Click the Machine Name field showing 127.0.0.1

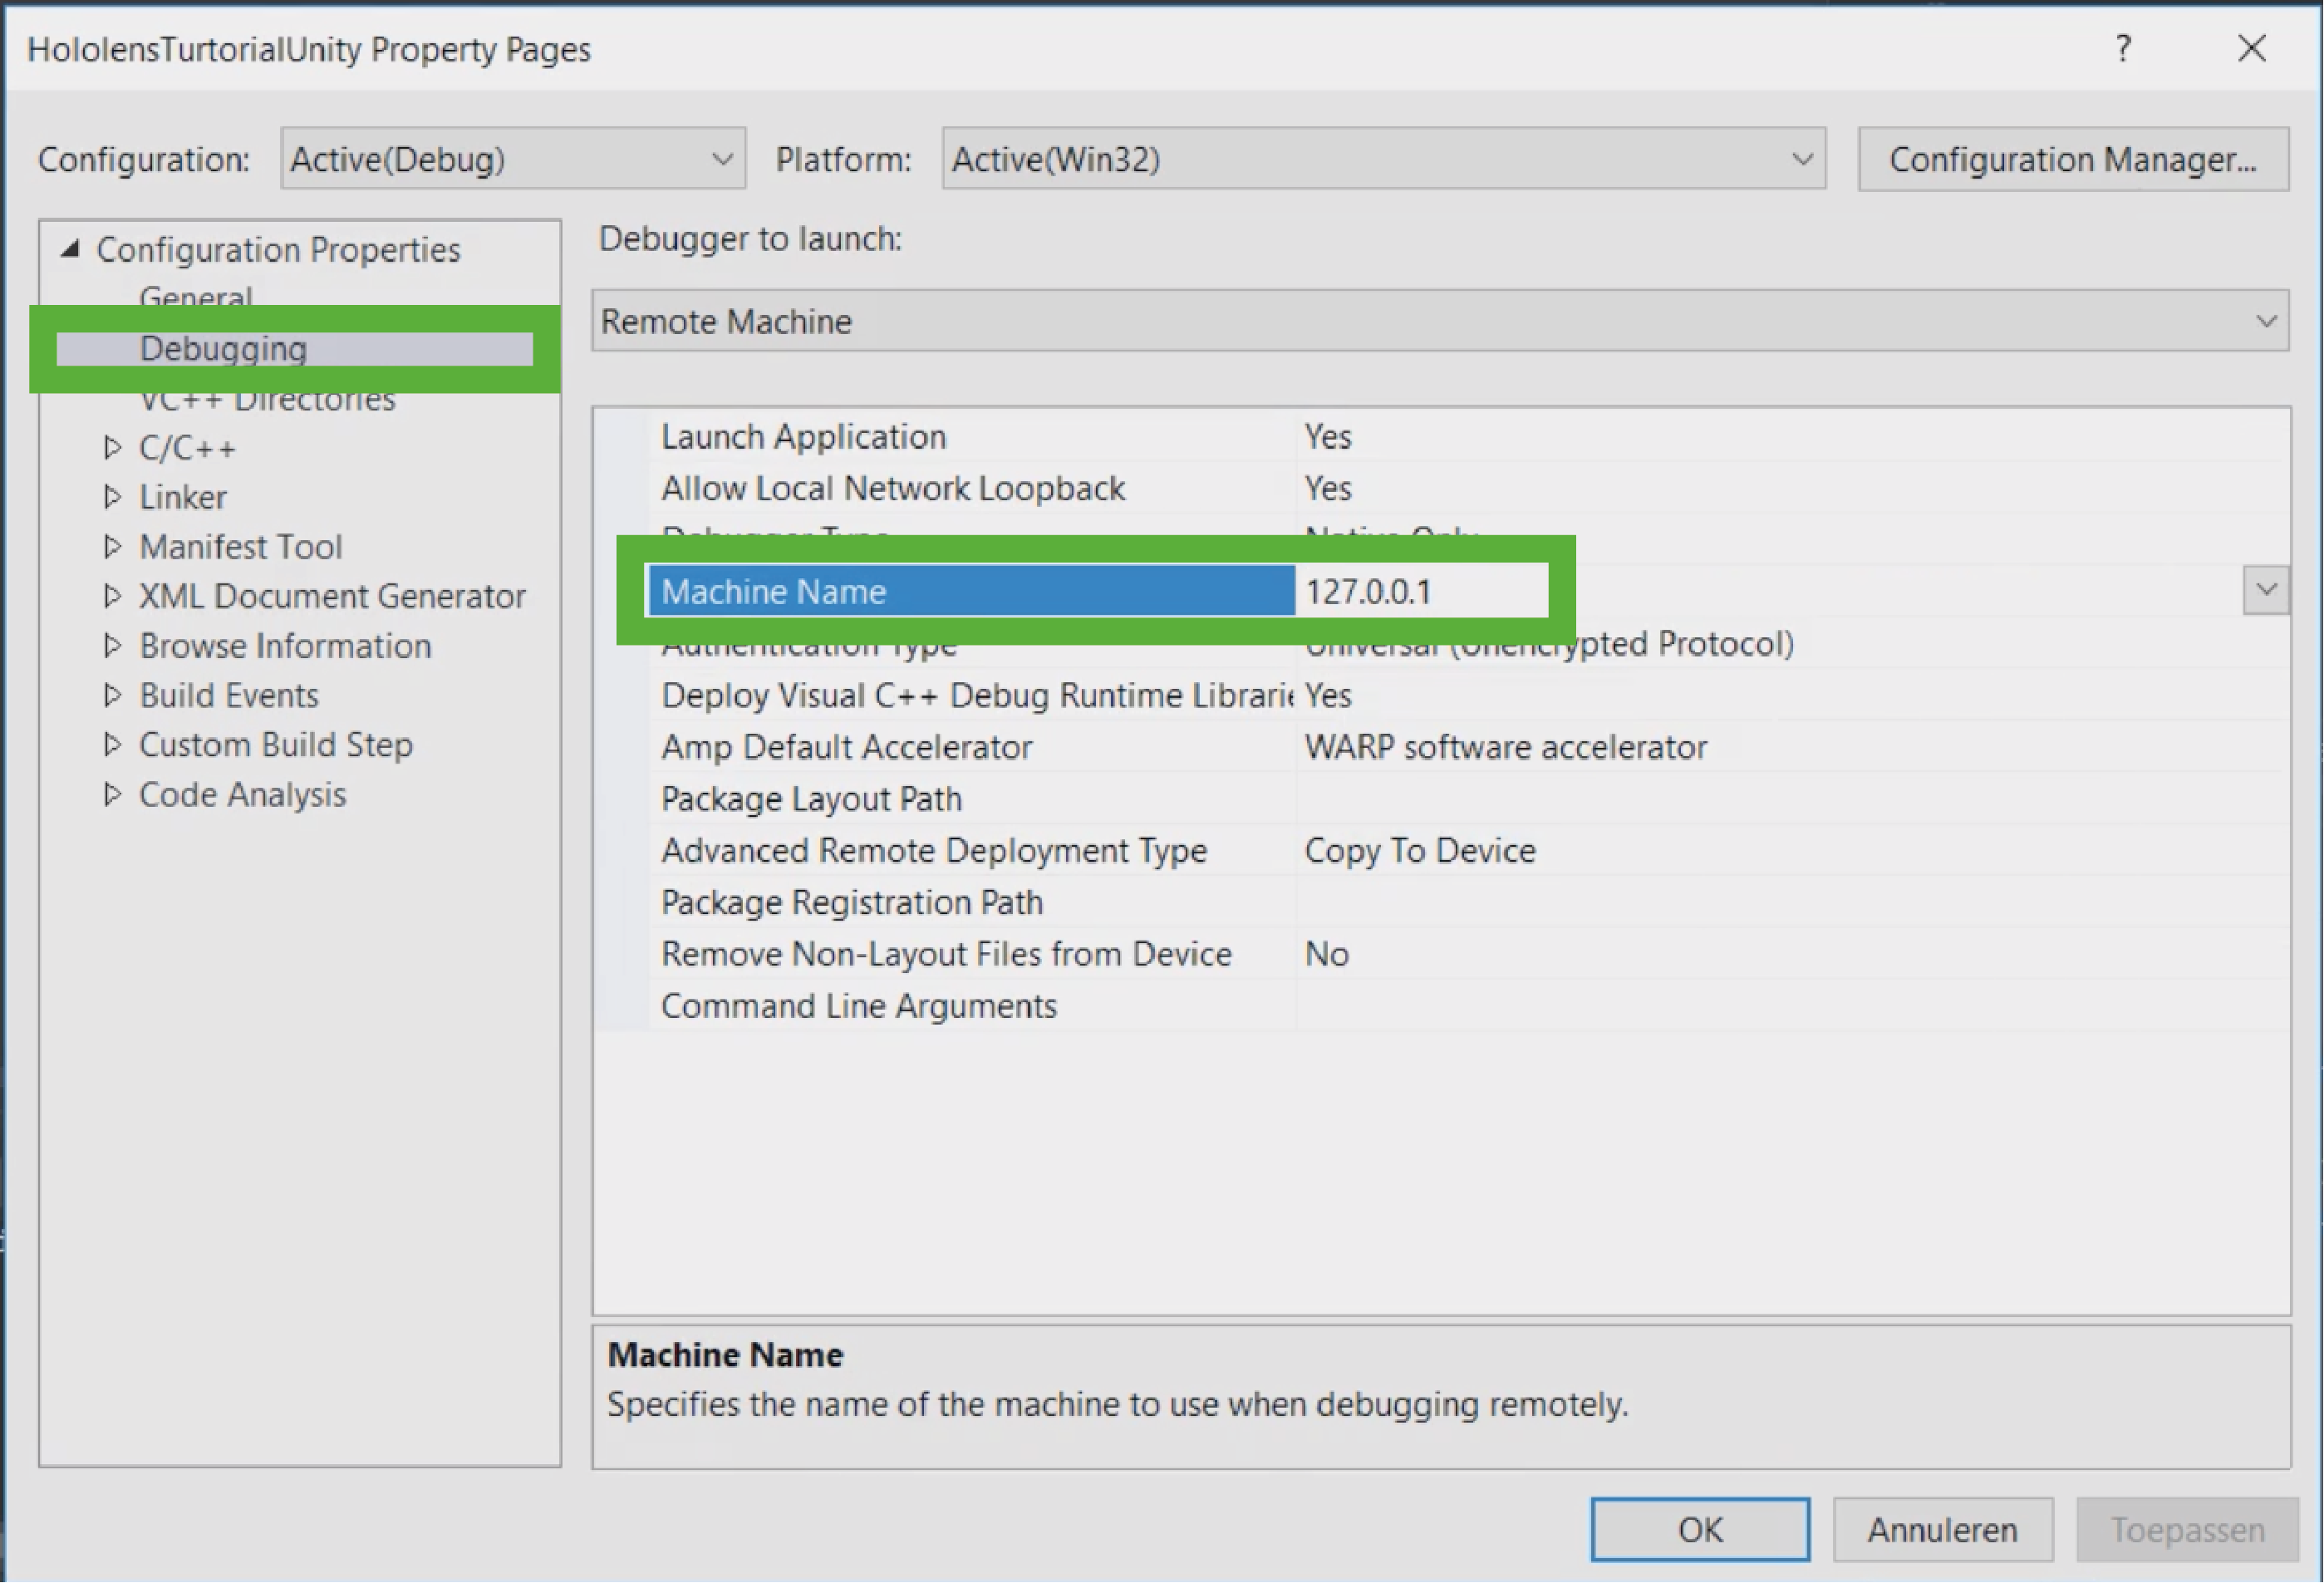[1420, 590]
